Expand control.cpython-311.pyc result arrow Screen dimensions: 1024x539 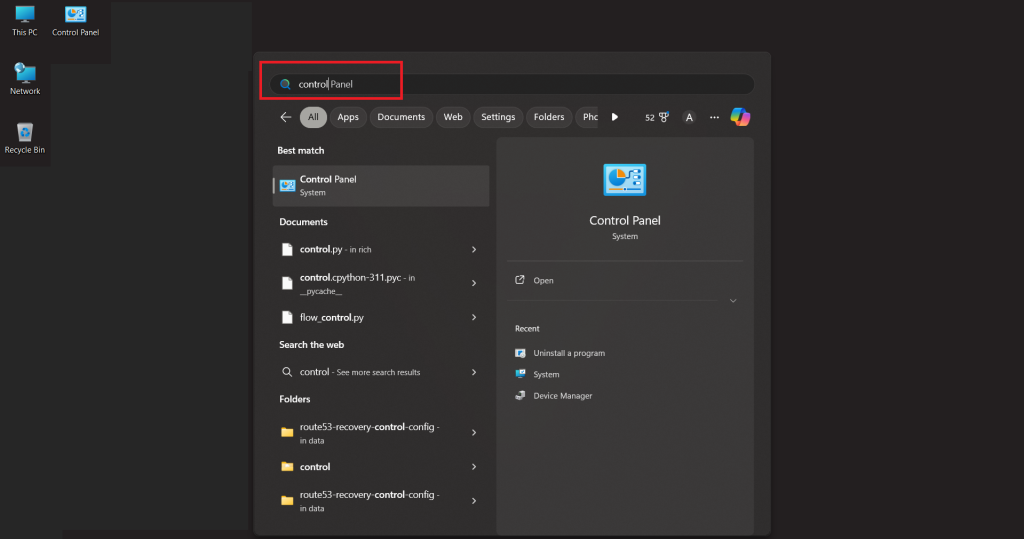tap(474, 284)
